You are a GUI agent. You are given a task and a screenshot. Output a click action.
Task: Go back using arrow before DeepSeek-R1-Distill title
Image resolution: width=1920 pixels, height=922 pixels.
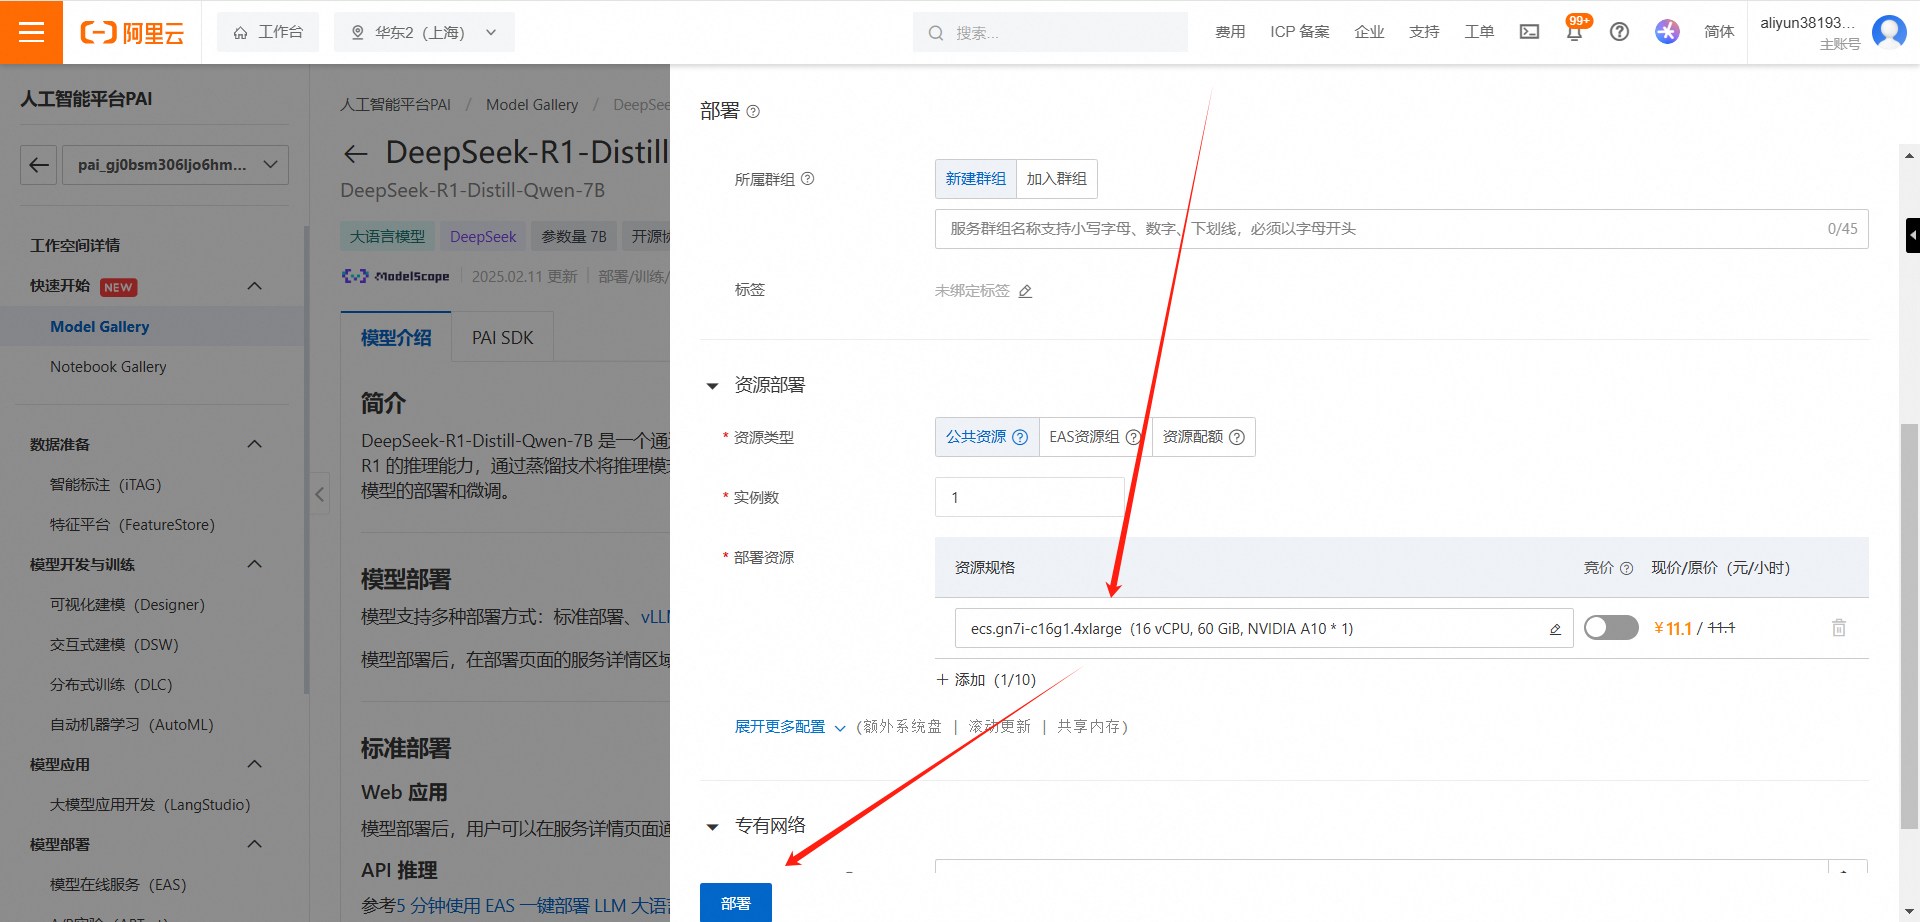pos(355,153)
